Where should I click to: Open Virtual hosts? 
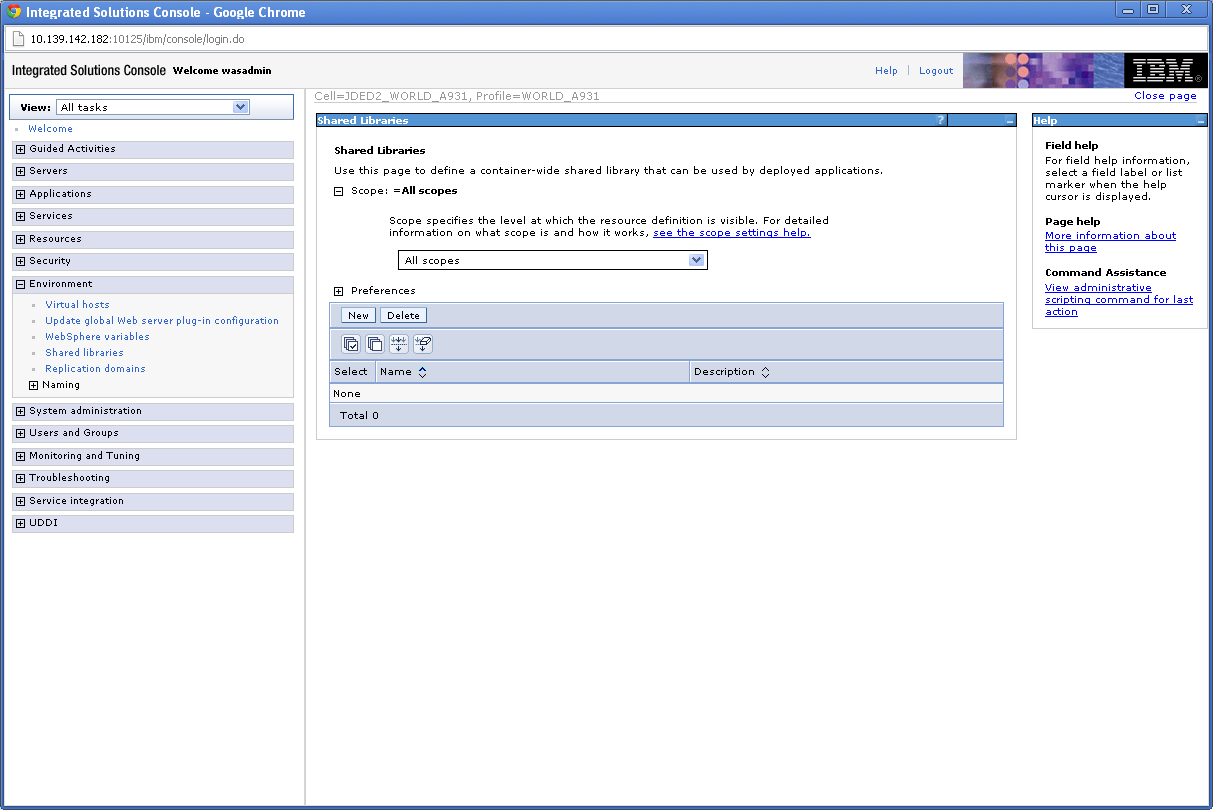(x=77, y=305)
